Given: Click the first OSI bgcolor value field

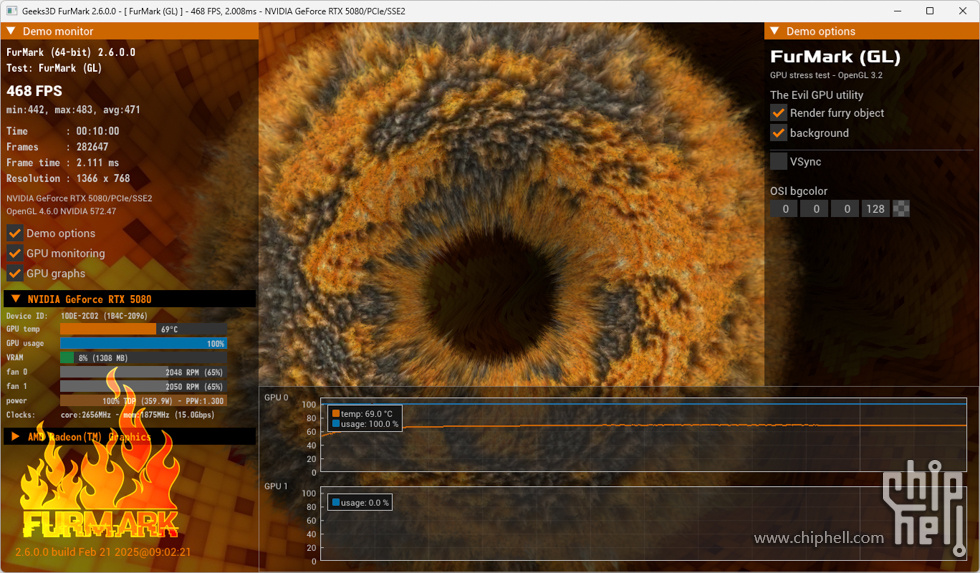Looking at the screenshot, I should point(784,209).
